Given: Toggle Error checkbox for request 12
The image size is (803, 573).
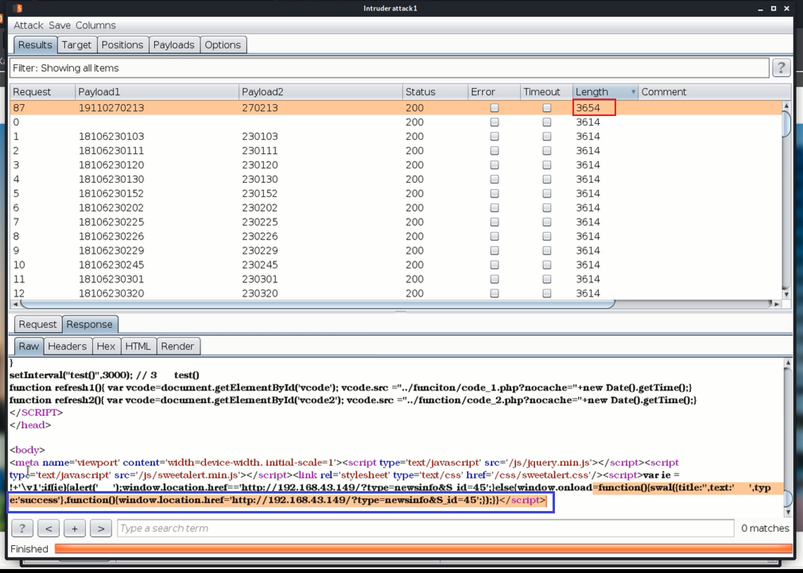Looking at the screenshot, I should coord(494,293).
